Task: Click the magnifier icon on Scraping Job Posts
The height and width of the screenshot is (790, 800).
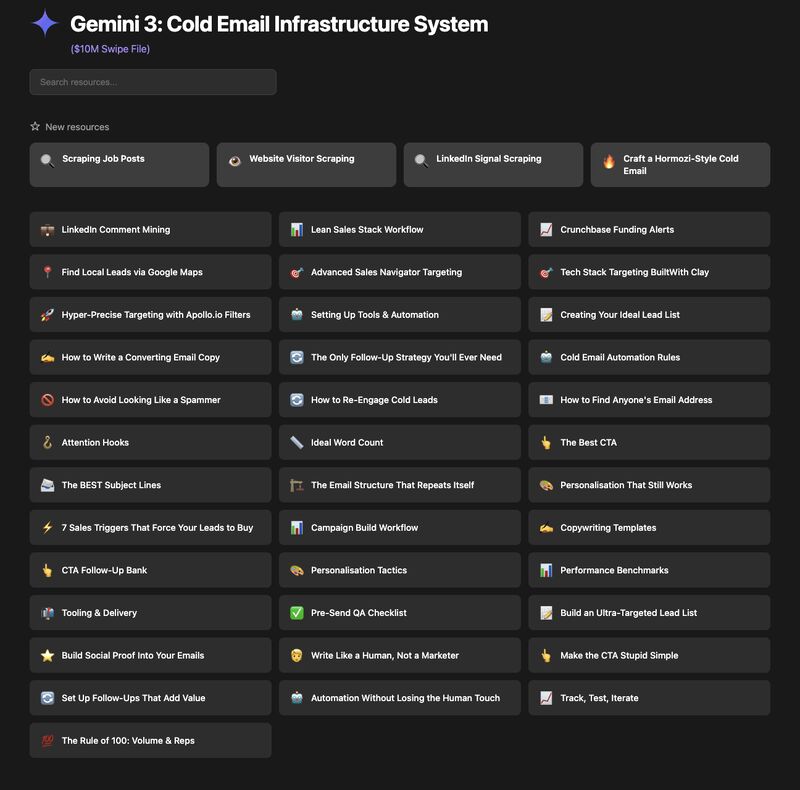Action: [47, 161]
